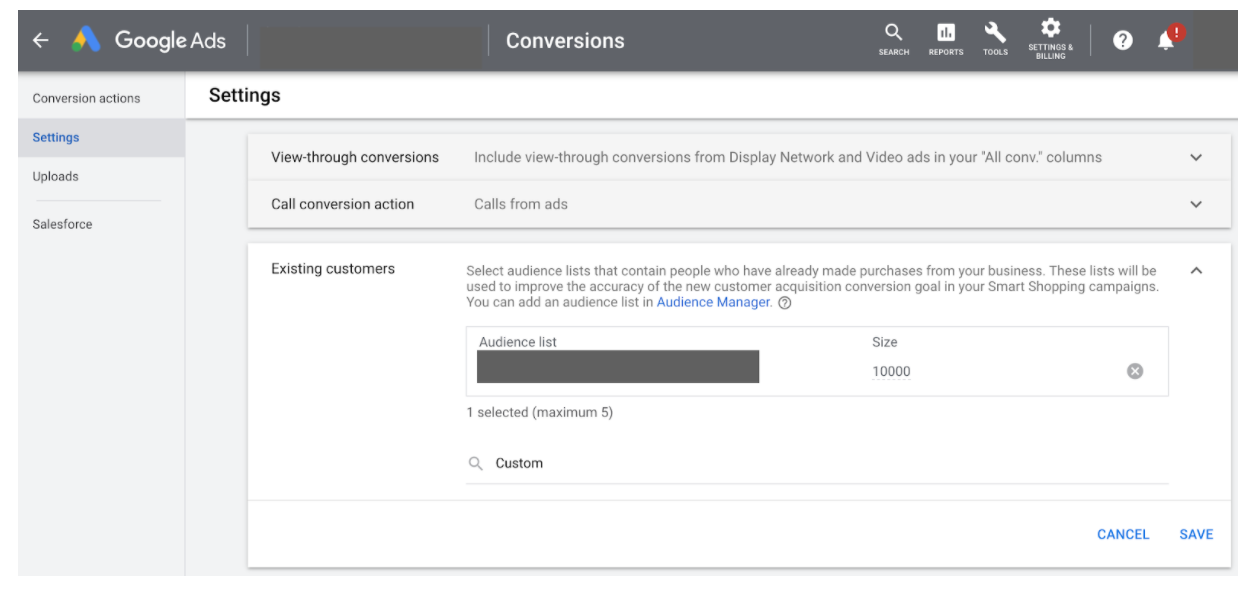The height and width of the screenshot is (592, 1256).
Task: Click the Help question mark icon
Action: [1123, 40]
